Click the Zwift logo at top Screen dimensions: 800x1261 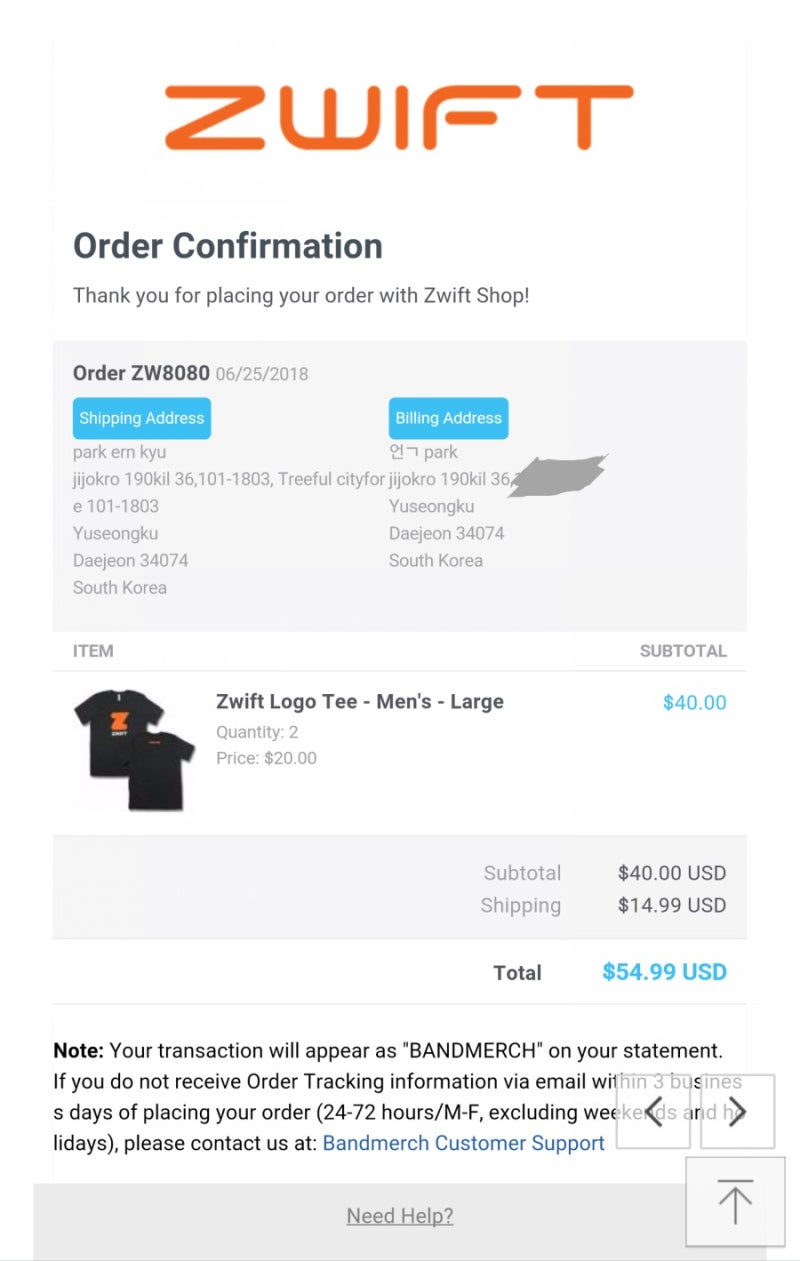pyautogui.click(x=399, y=118)
